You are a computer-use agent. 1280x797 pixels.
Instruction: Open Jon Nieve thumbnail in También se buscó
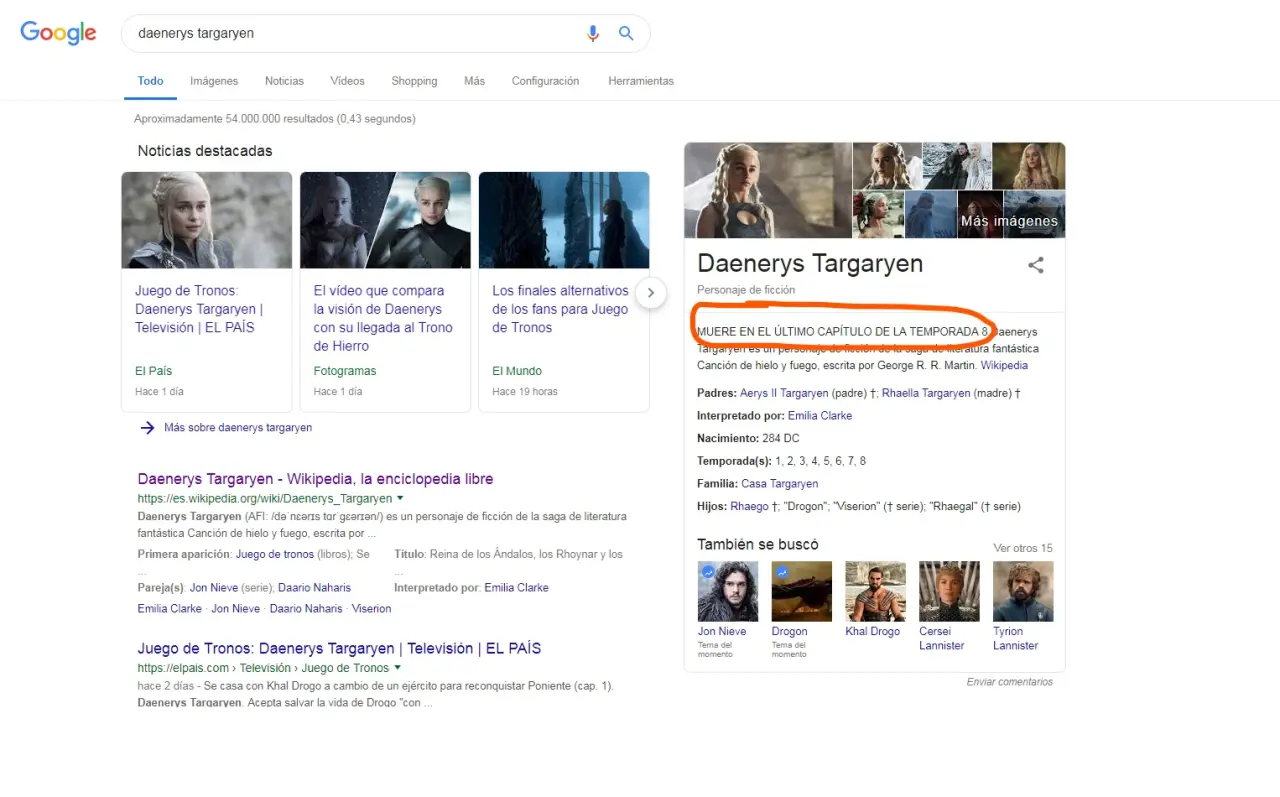(x=727, y=591)
